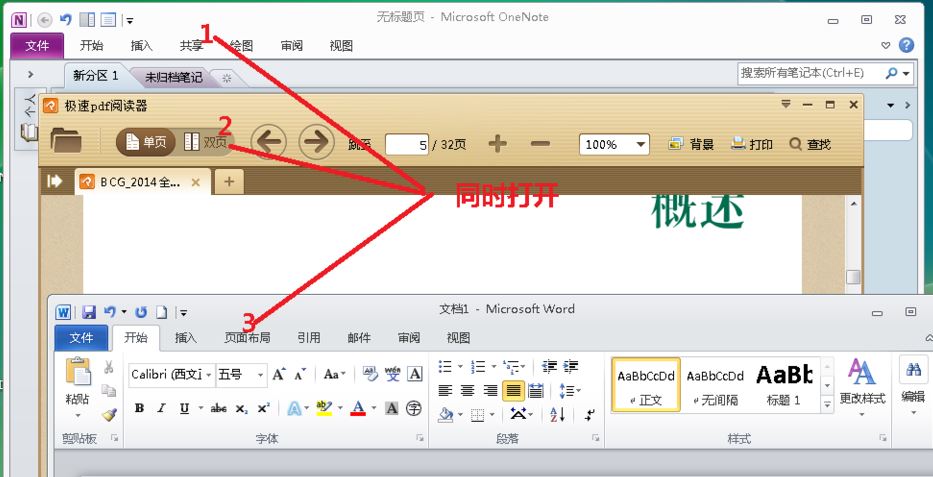Toggle Character Shading (gray A) in Word
The image size is (933, 477).
[x=392, y=408]
